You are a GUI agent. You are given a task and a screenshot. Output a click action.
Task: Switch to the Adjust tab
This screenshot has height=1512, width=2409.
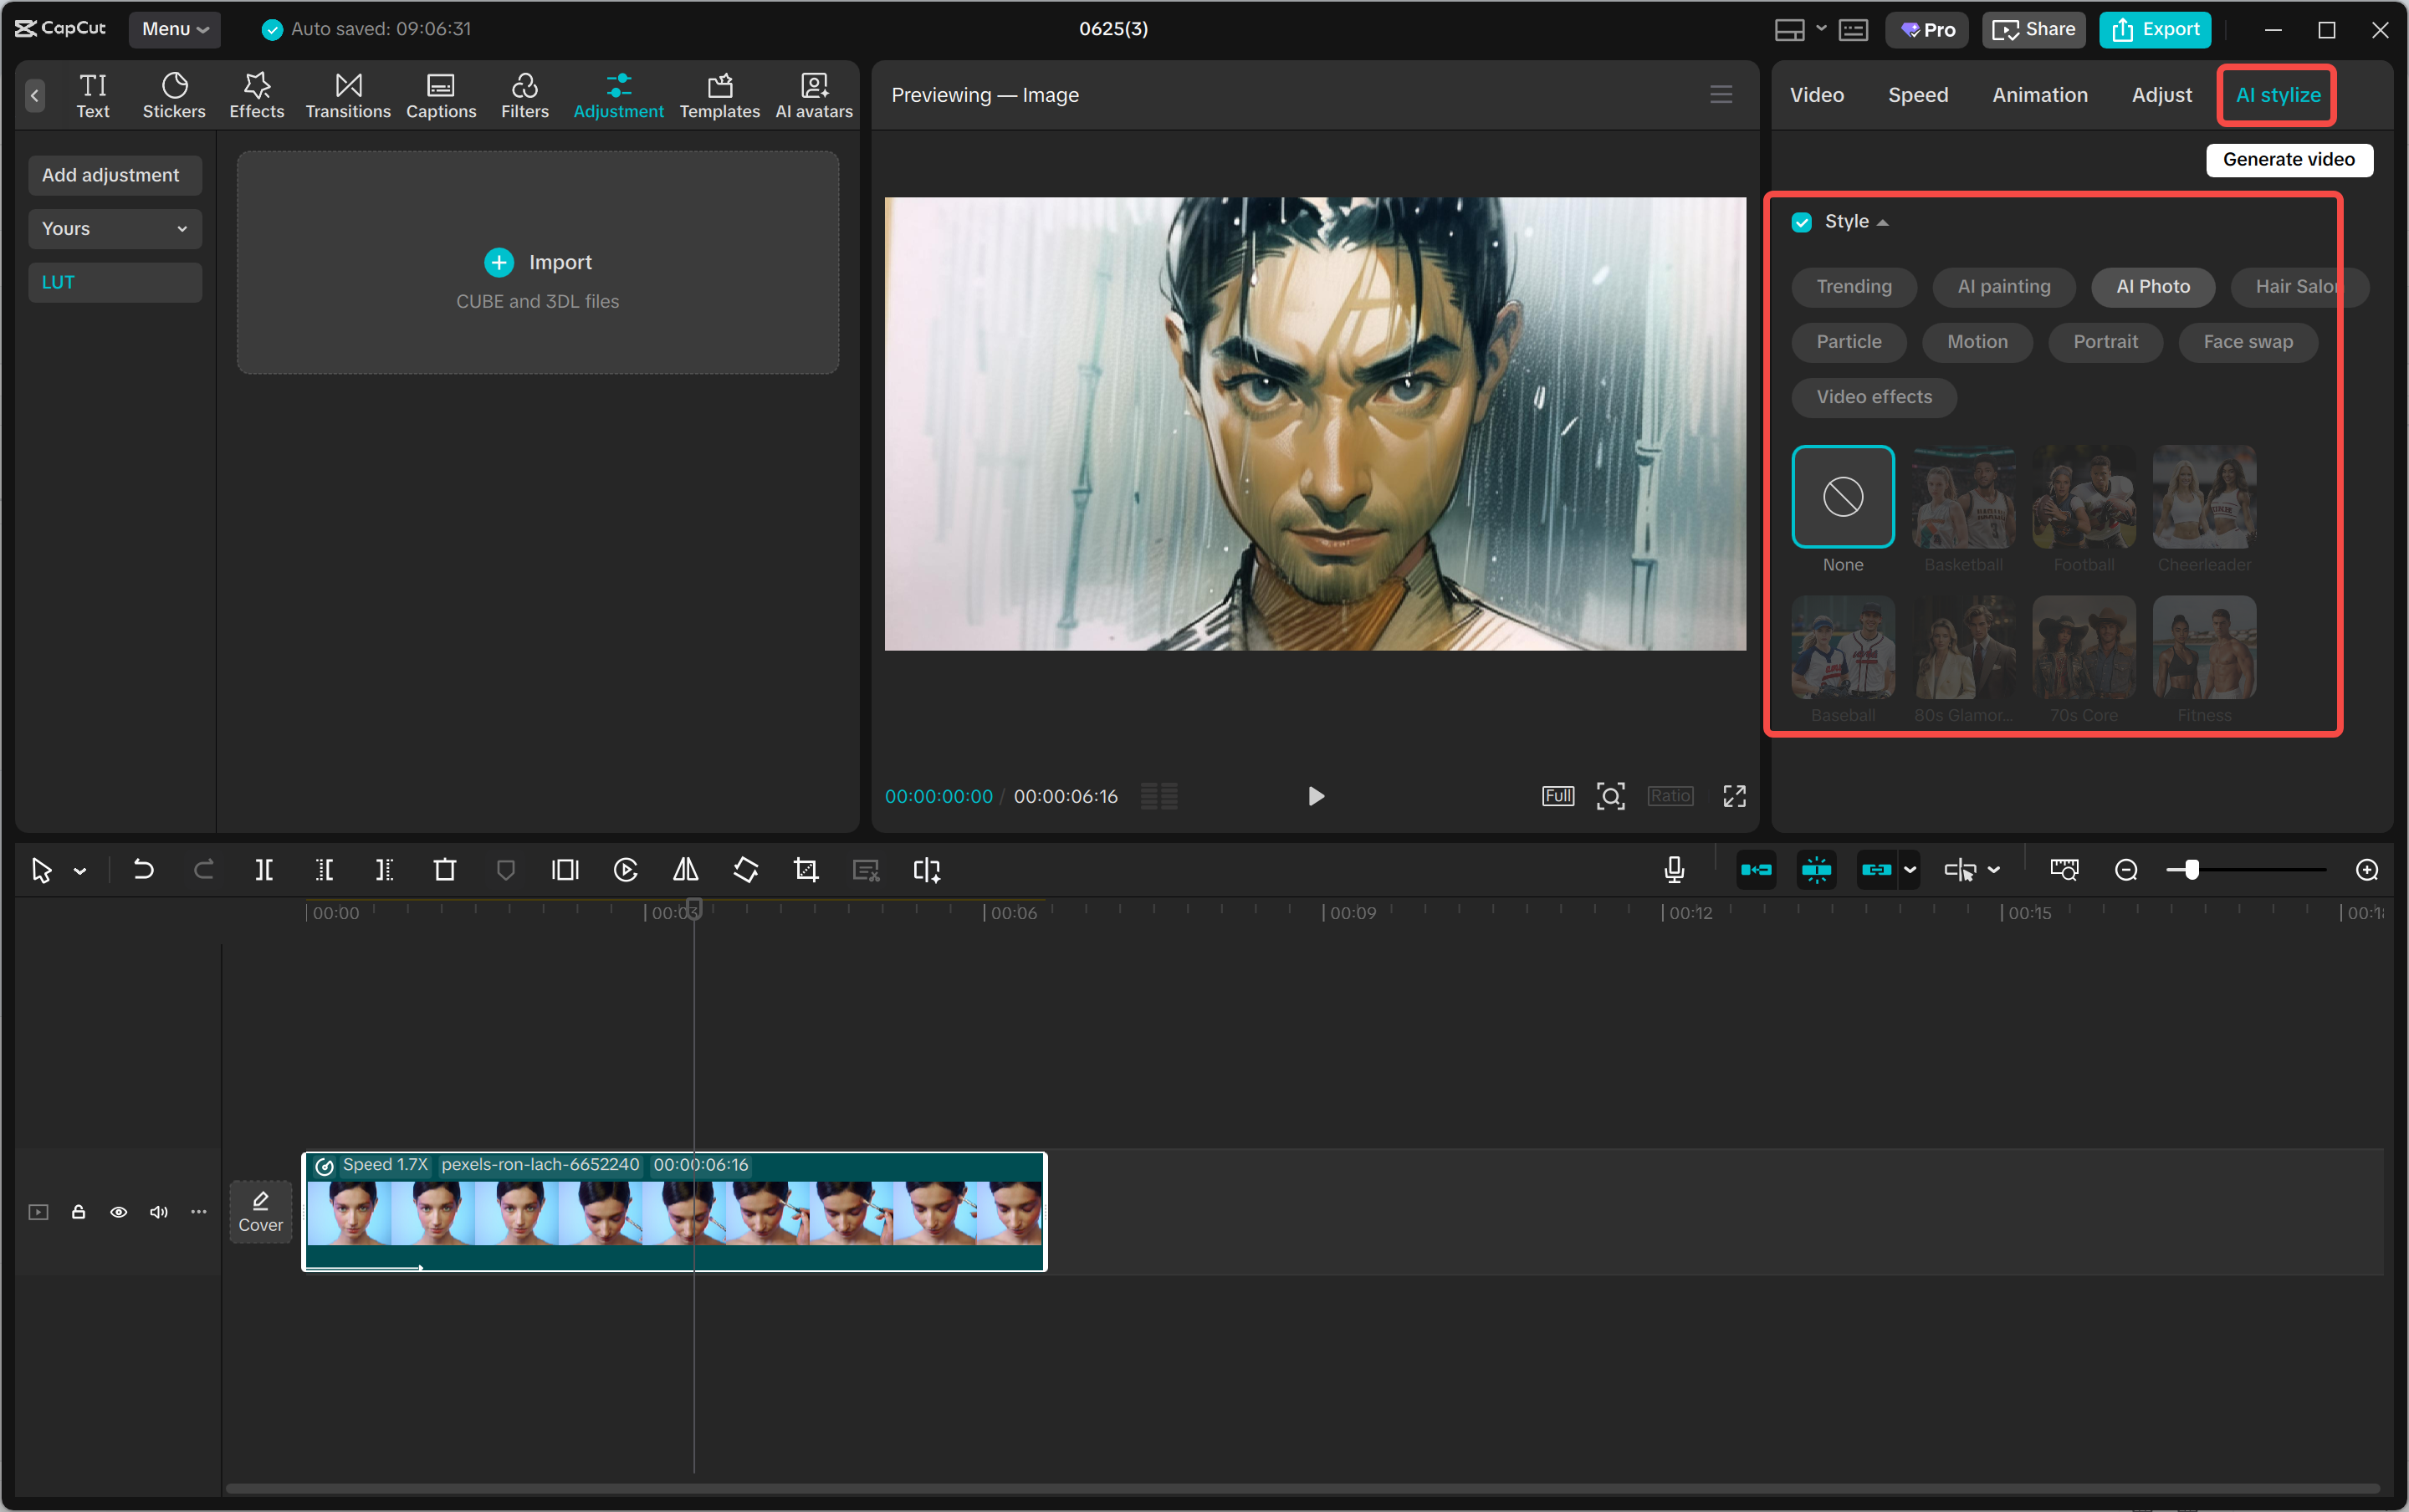[x=2161, y=95]
